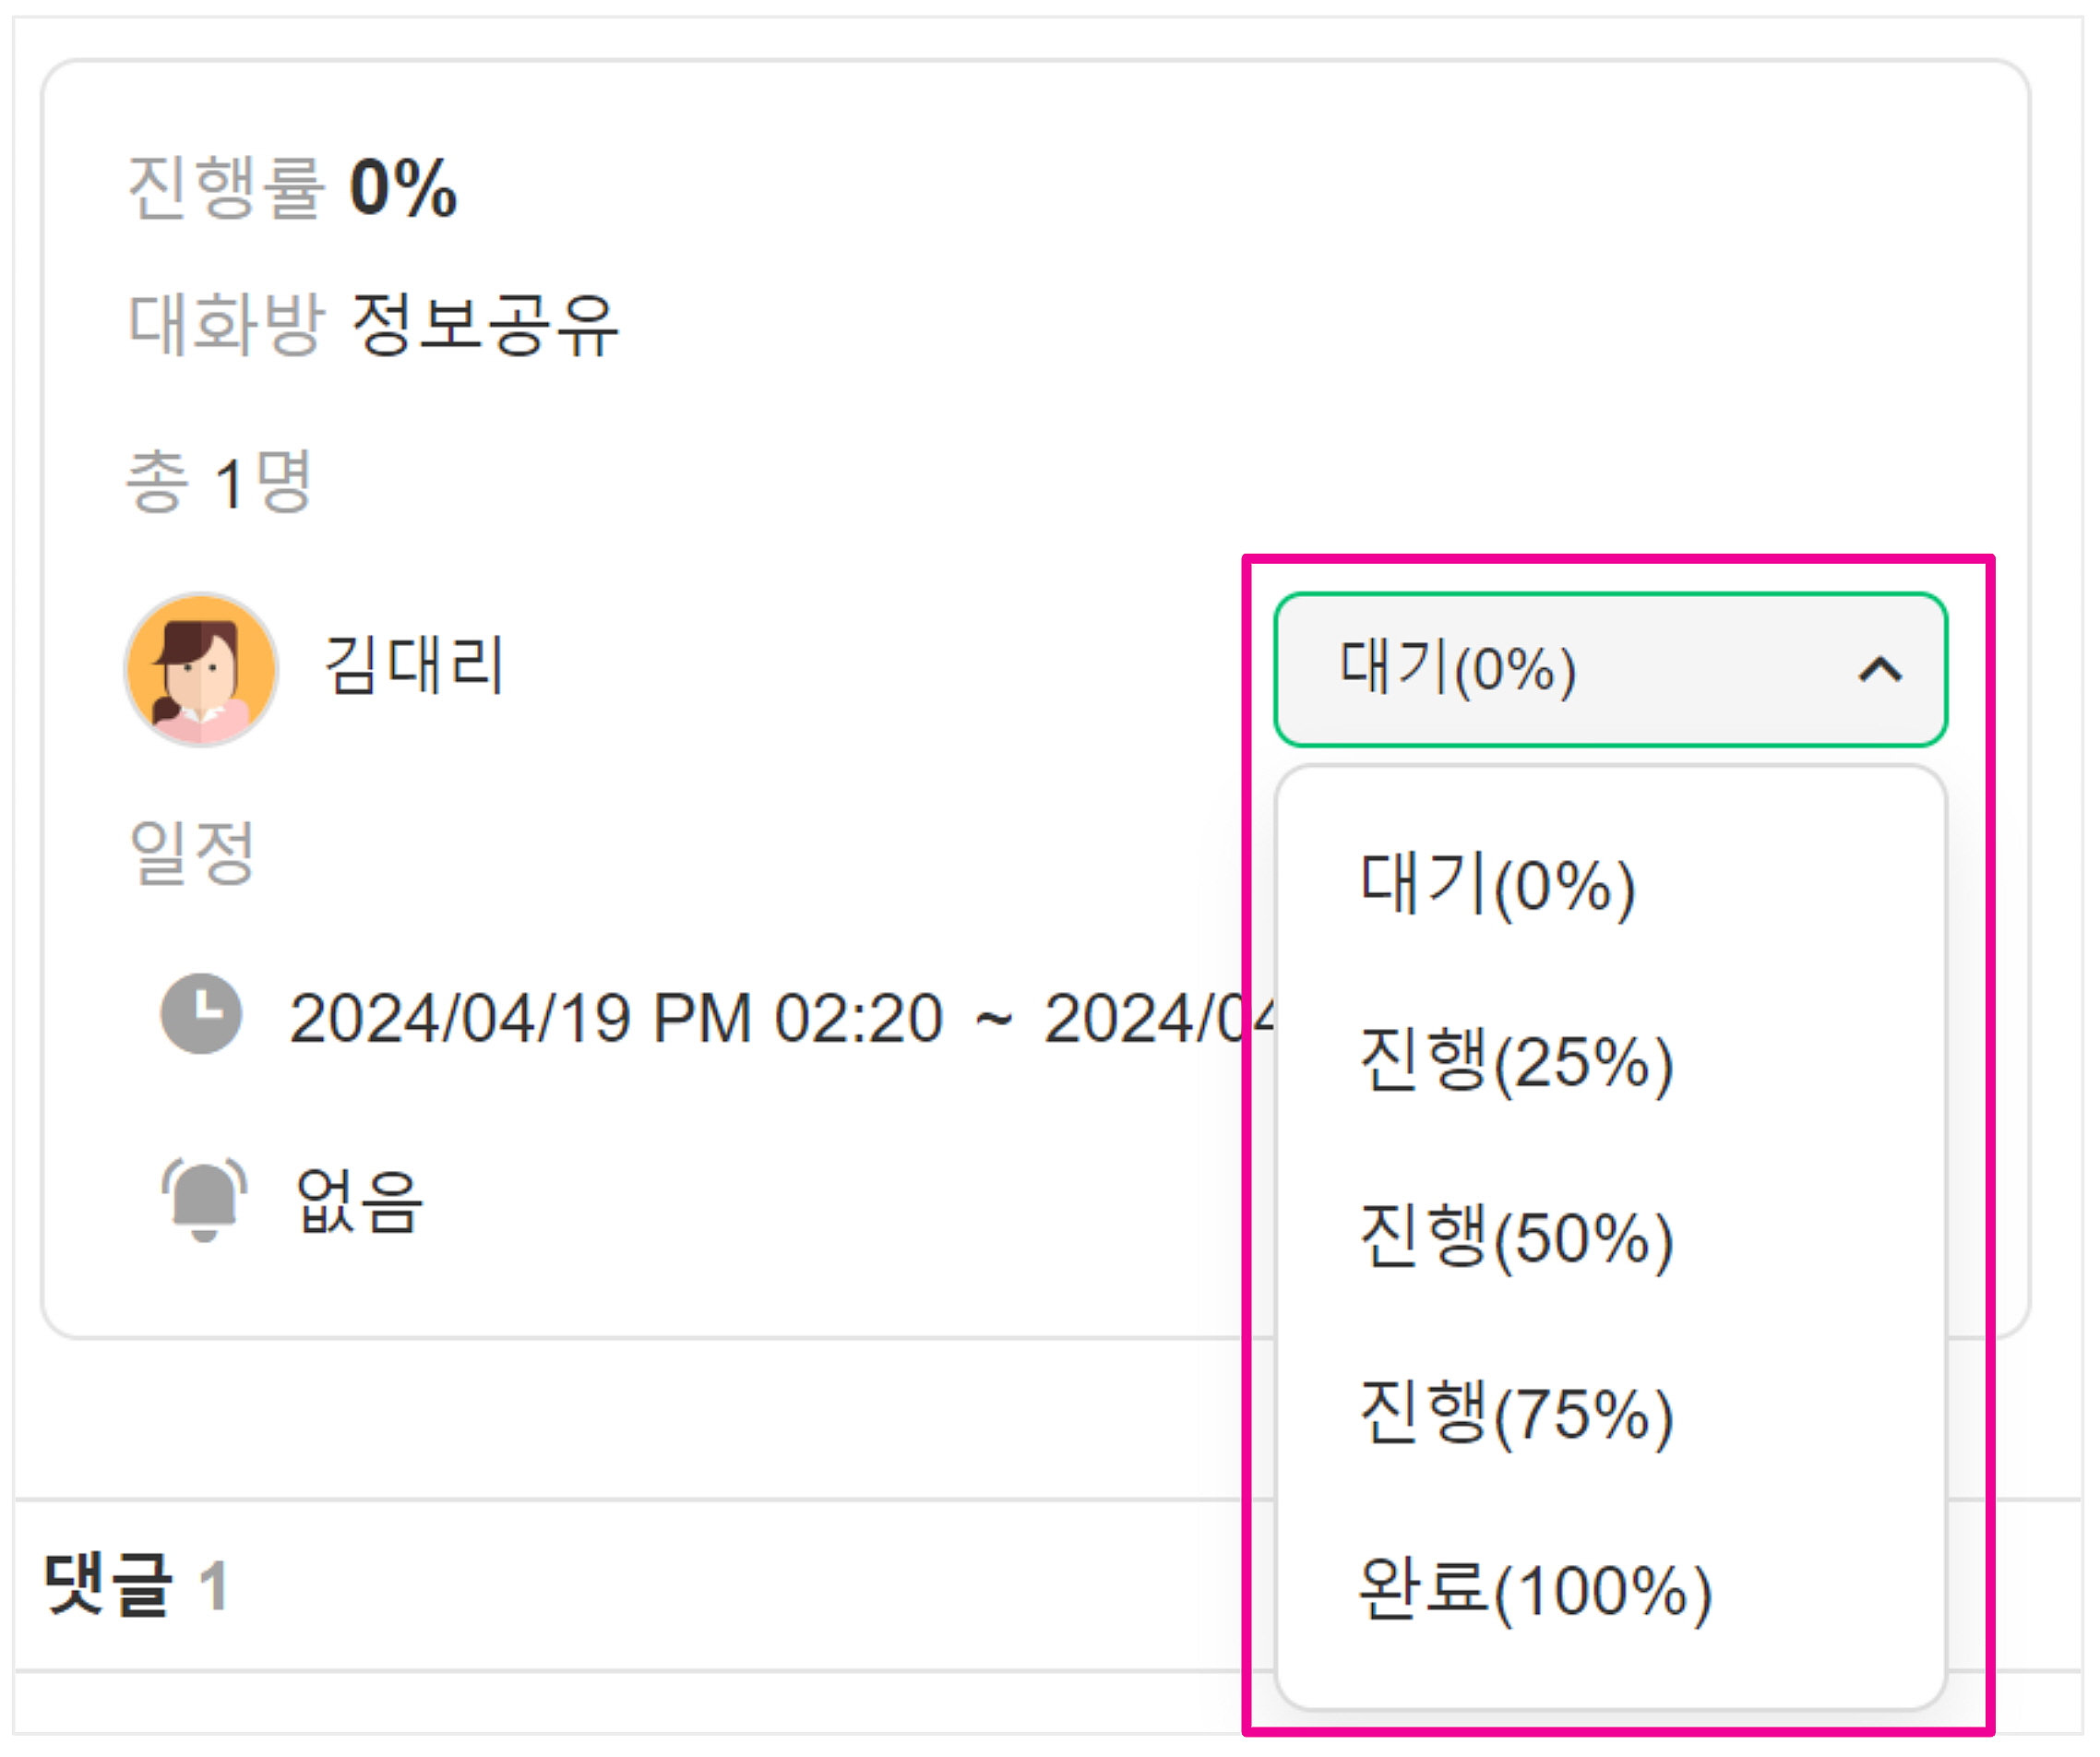
Task: Mark the task as 완료(100%)
Action: pyautogui.click(x=1535, y=1589)
